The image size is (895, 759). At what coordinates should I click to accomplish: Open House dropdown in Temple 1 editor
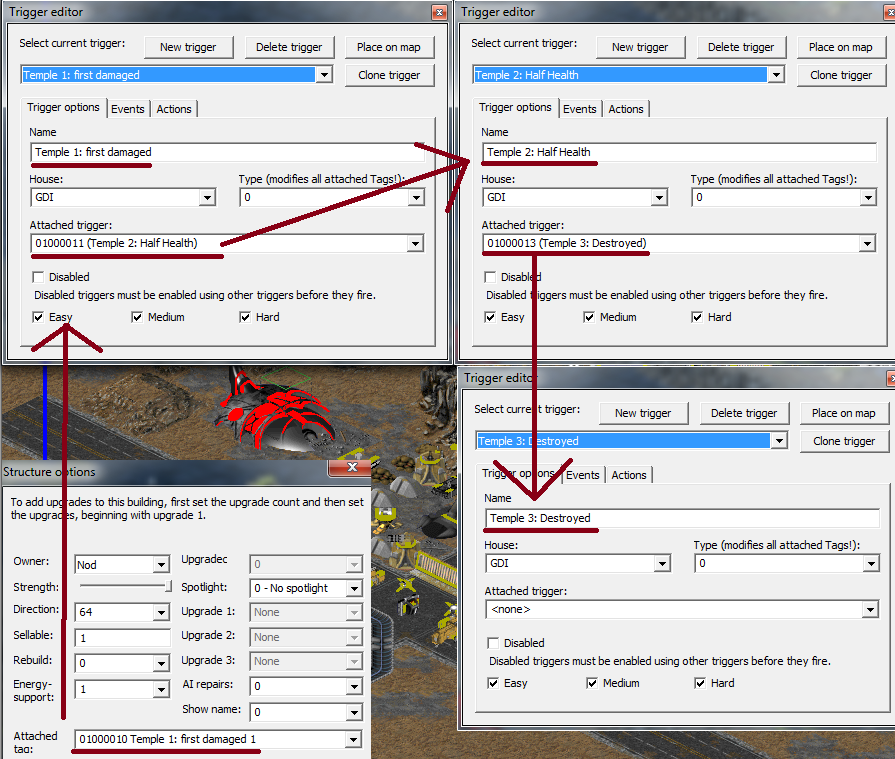[207, 197]
